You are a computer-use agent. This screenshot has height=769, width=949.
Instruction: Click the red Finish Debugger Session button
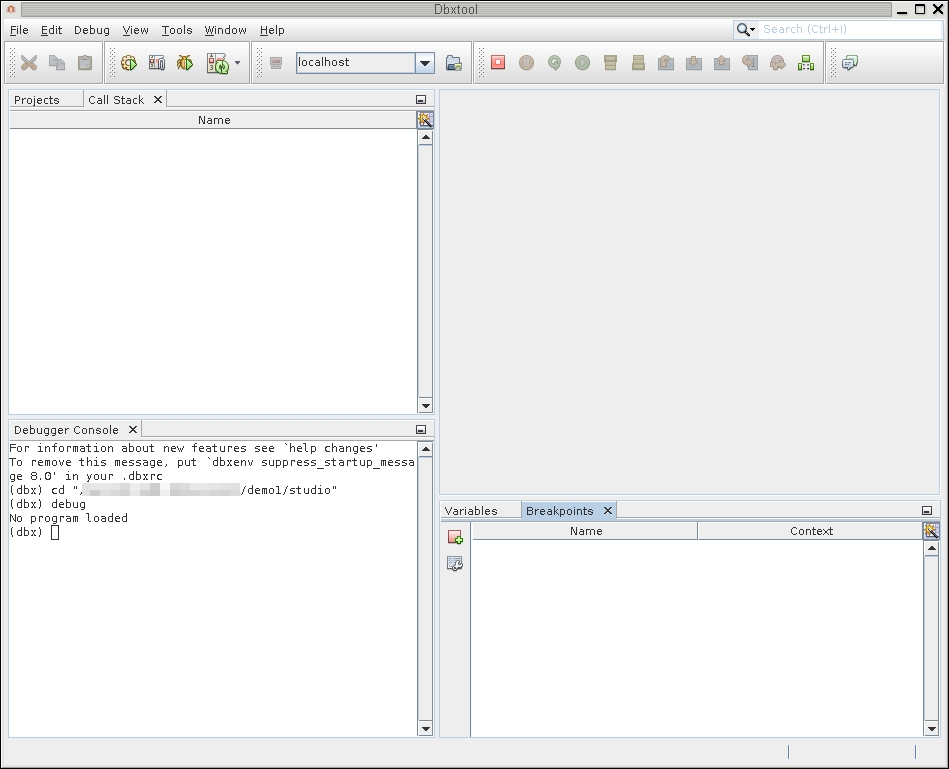(x=498, y=62)
